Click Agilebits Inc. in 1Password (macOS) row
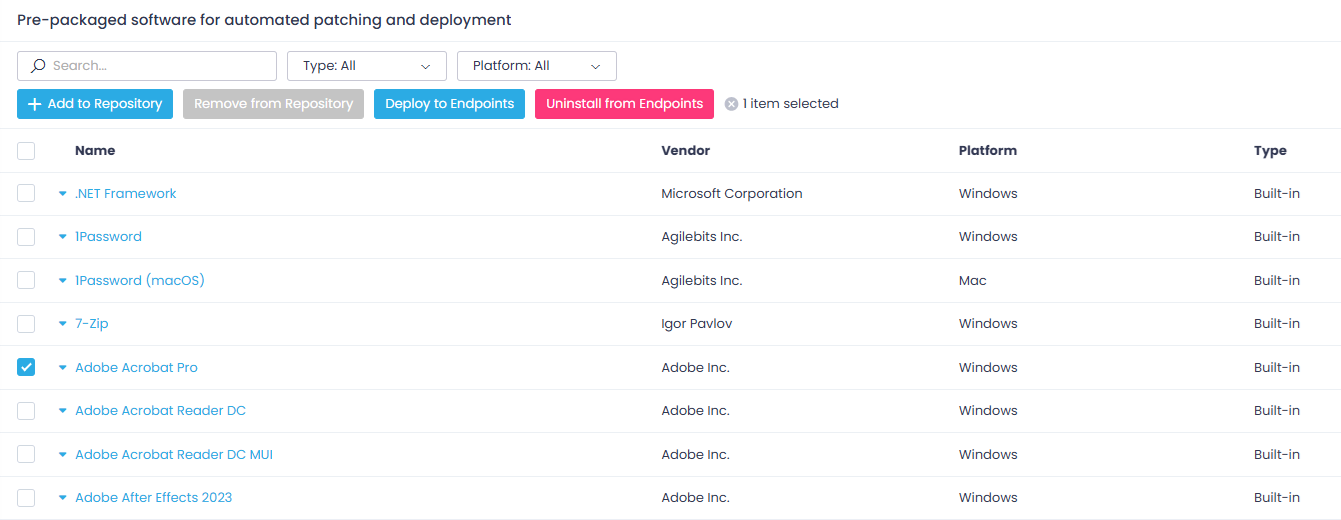 (702, 281)
